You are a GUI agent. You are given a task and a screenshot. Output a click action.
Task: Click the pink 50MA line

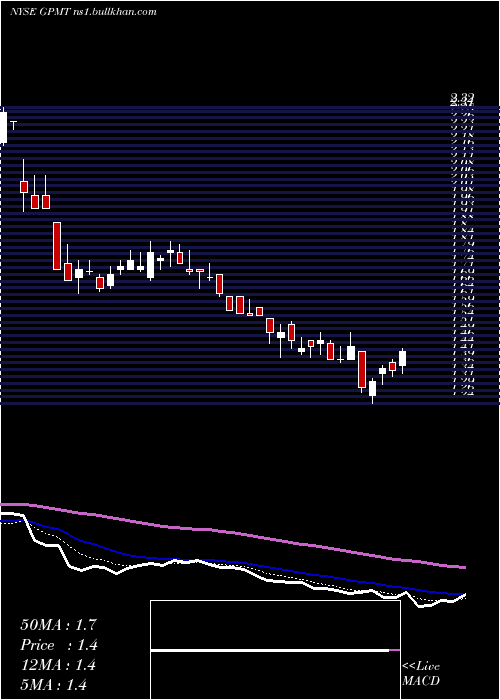(x=233, y=533)
